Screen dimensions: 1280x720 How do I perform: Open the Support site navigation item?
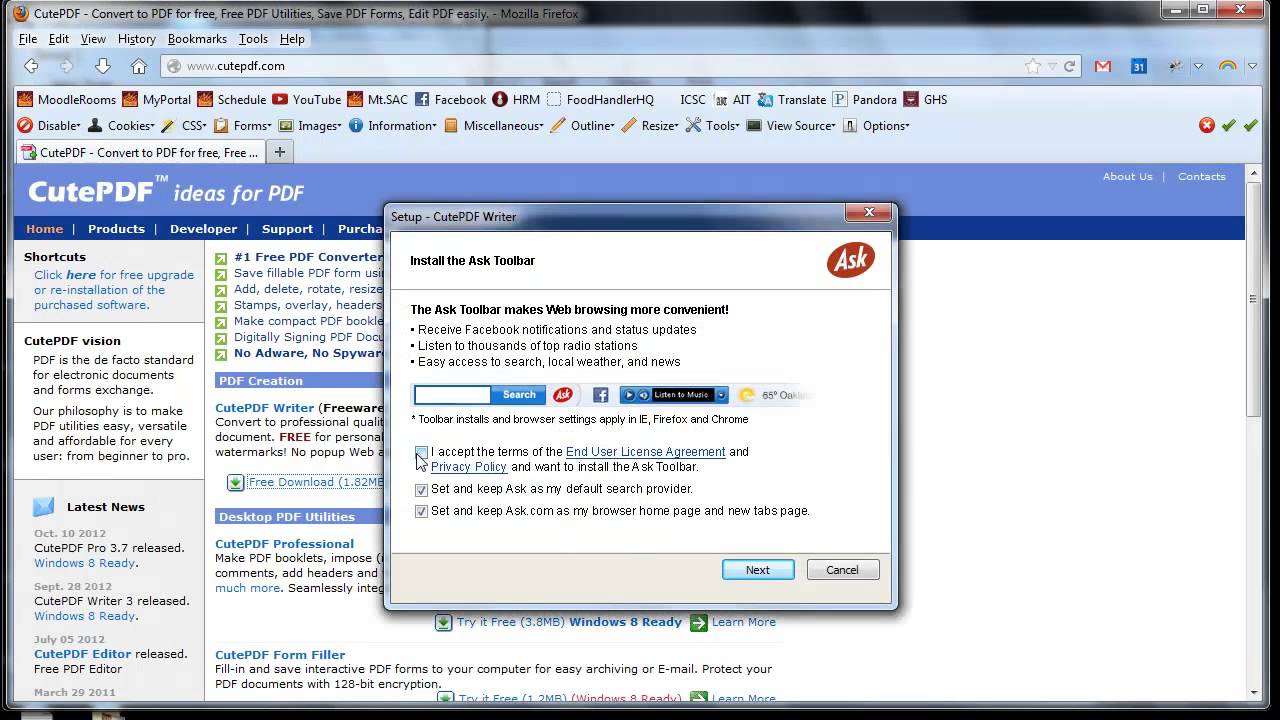click(x=287, y=229)
